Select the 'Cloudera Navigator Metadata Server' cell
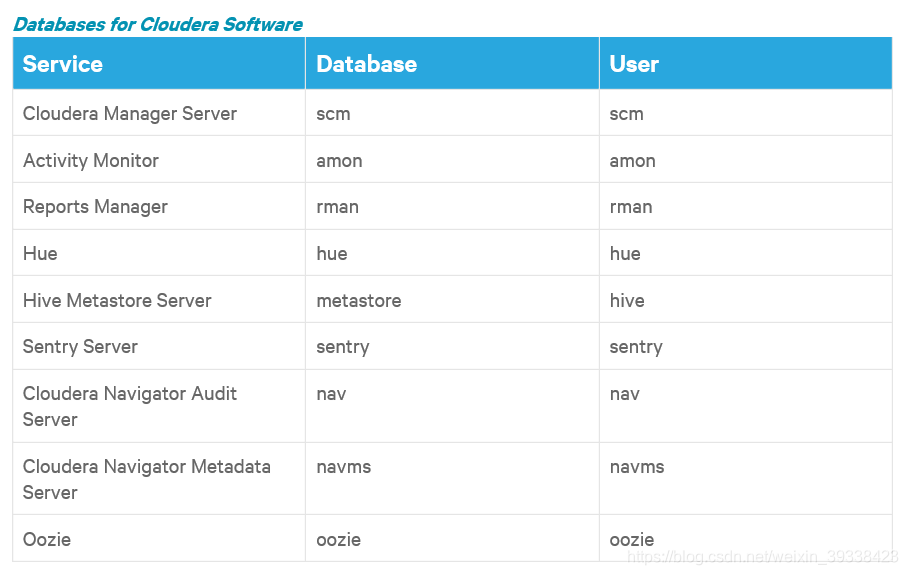The height and width of the screenshot is (575, 908). [159, 479]
